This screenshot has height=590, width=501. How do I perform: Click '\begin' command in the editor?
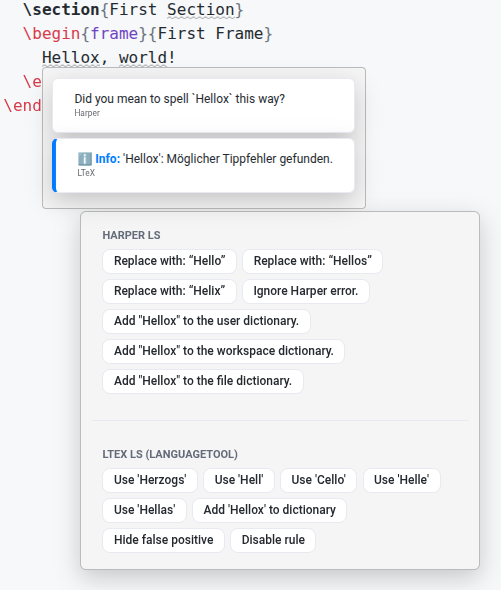(x=52, y=33)
